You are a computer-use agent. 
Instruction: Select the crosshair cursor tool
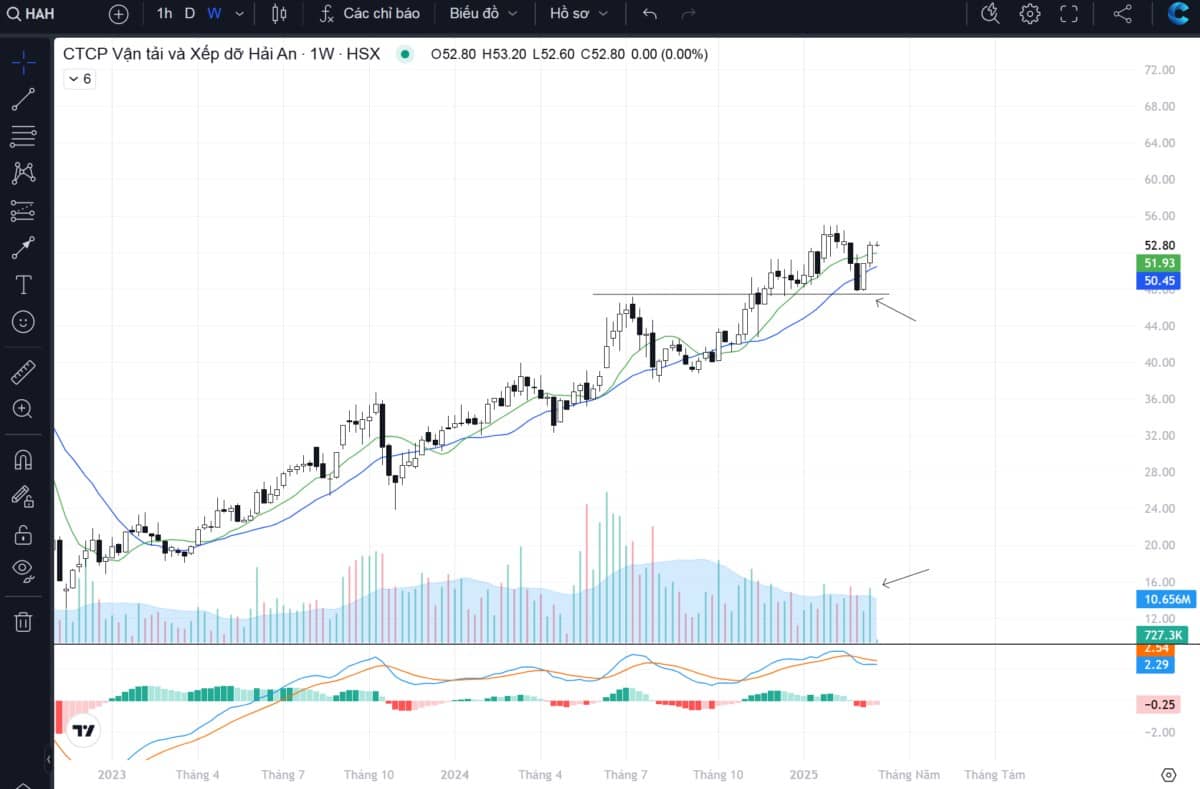pyautogui.click(x=23, y=62)
